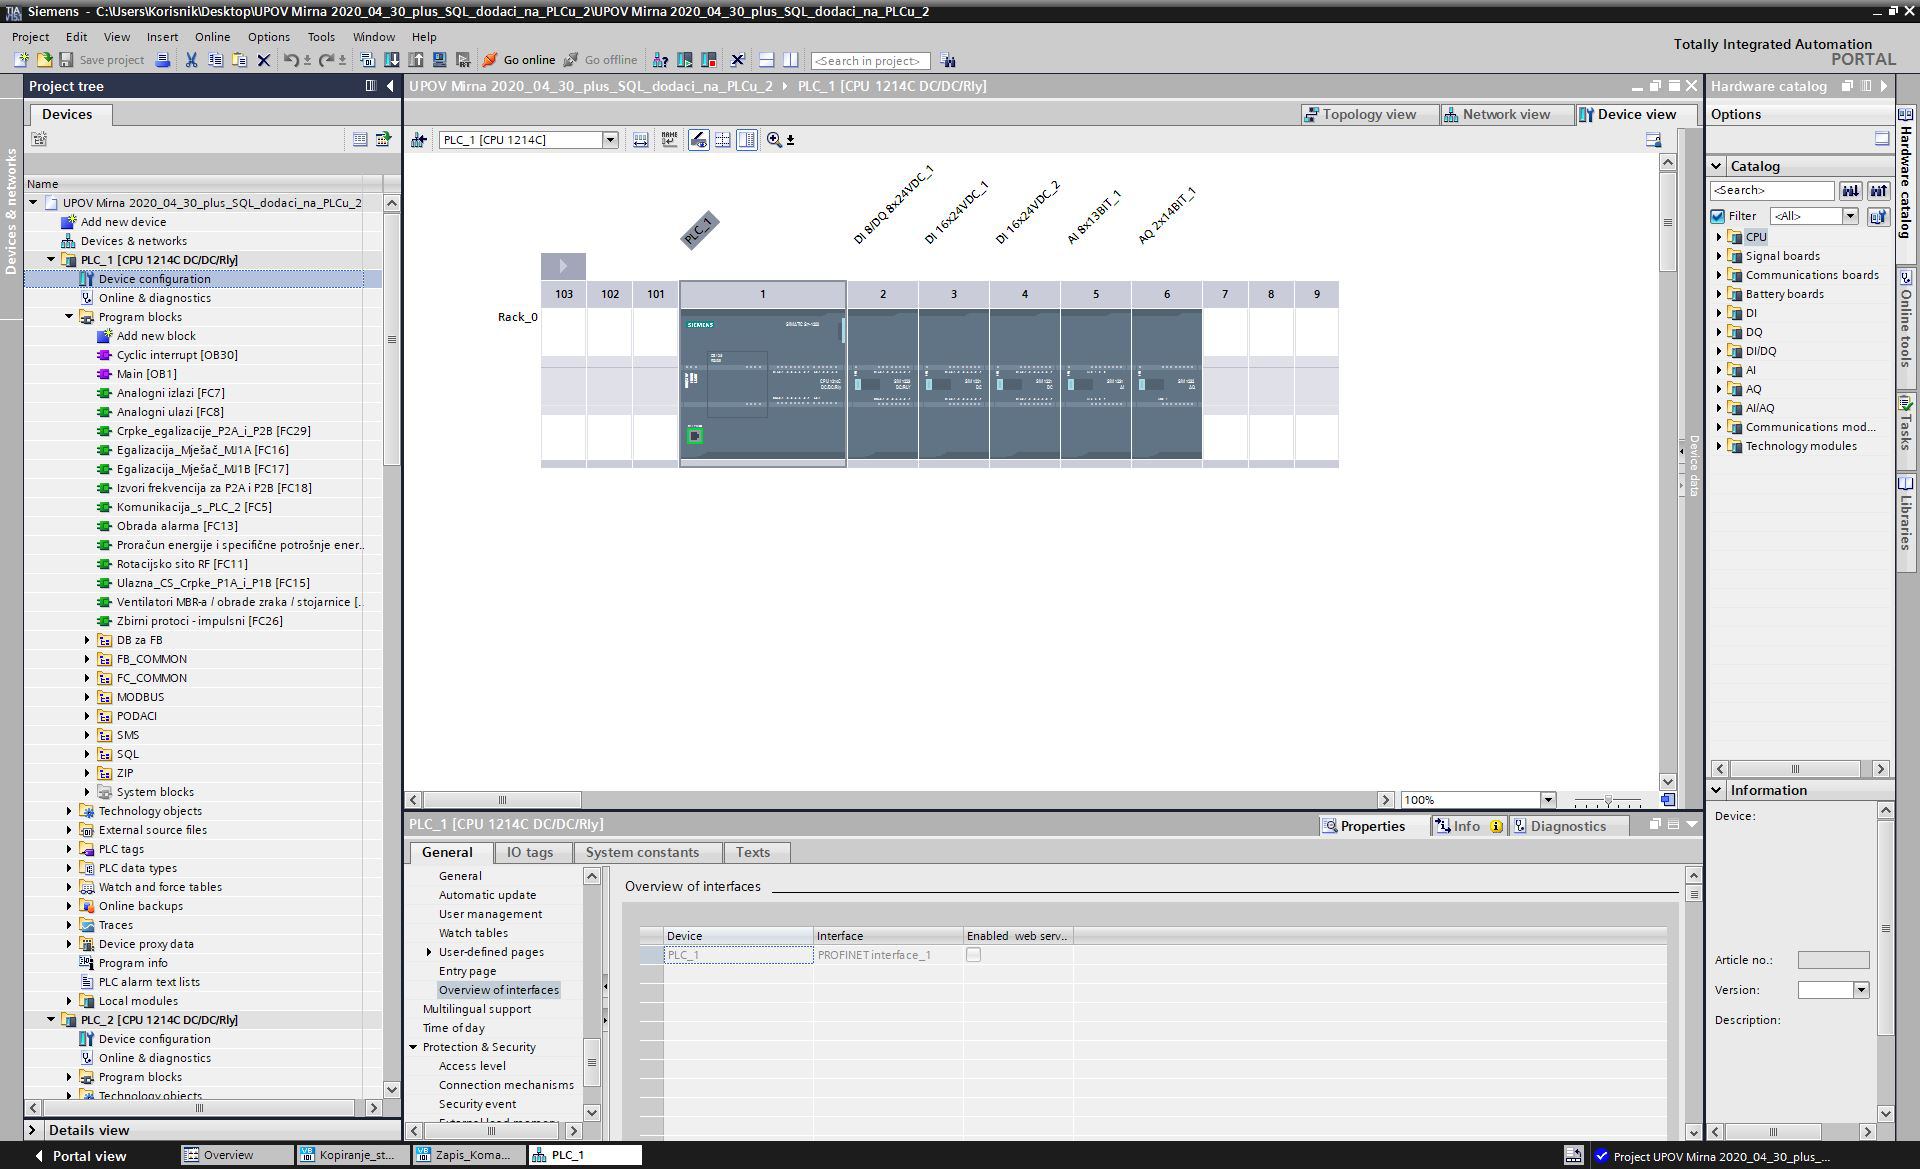
Task: Click the Undo arrow icon
Action: point(290,60)
